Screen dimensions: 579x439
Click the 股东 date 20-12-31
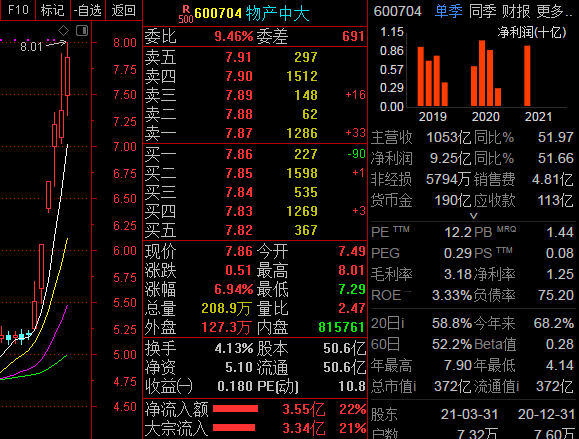[x=546, y=414]
